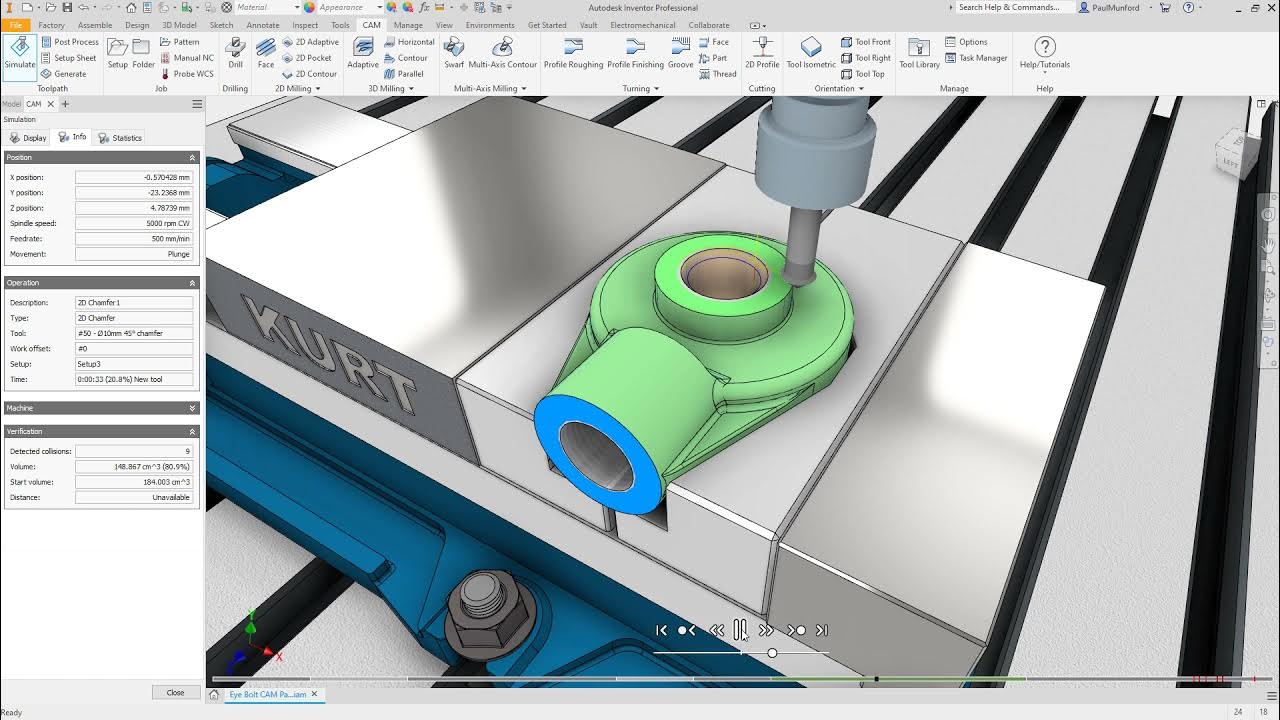Viewport: 1280px width, 720px height.
Task: Jump to simulation end
Action: coord(822,630)
